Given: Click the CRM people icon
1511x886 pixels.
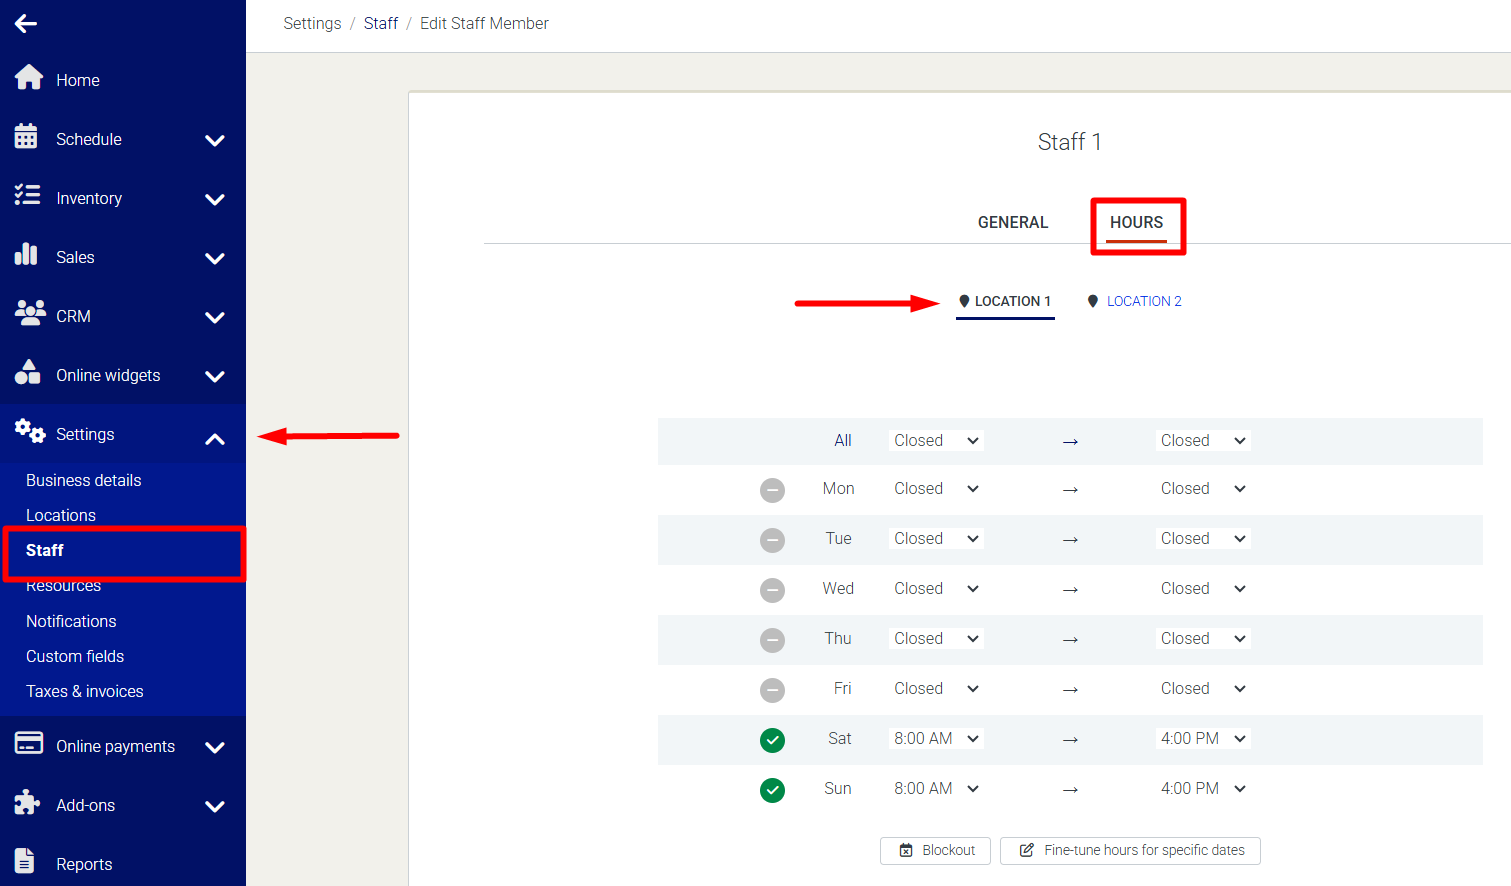Looking at the screenshot, I should click(x=29, y=314).
